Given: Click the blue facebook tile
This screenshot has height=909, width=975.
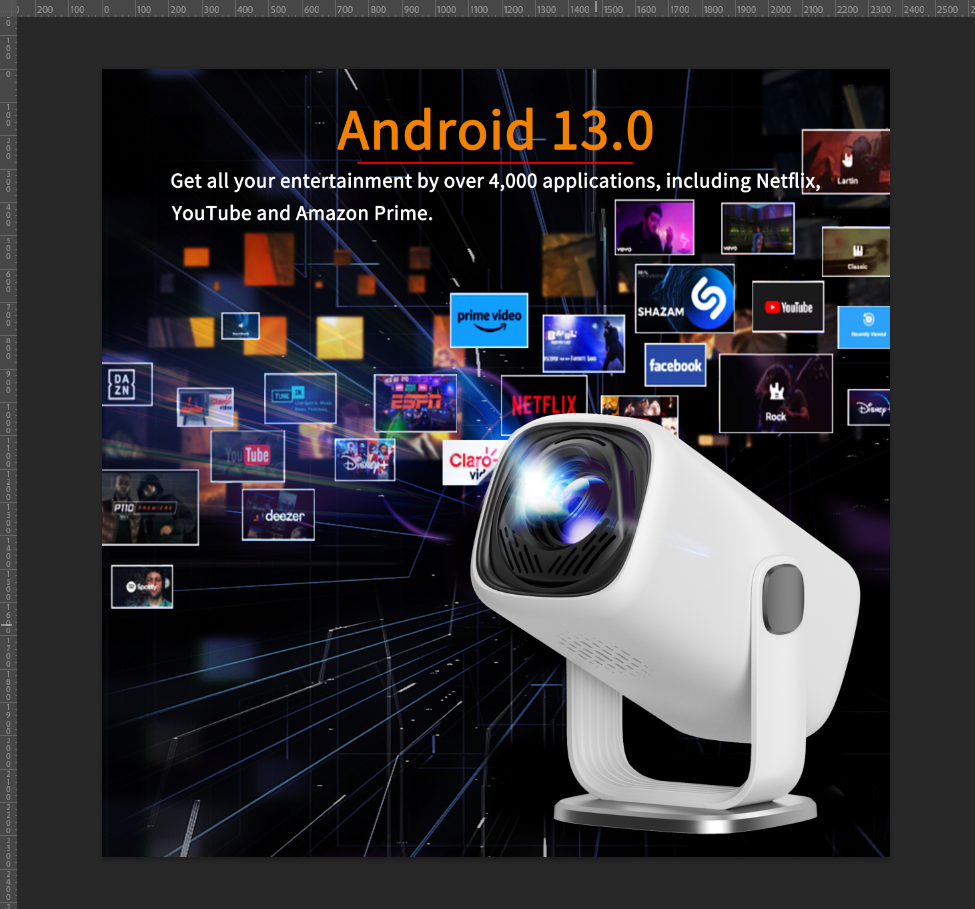Looking at the screenshot, I should [x=675, y=365].
